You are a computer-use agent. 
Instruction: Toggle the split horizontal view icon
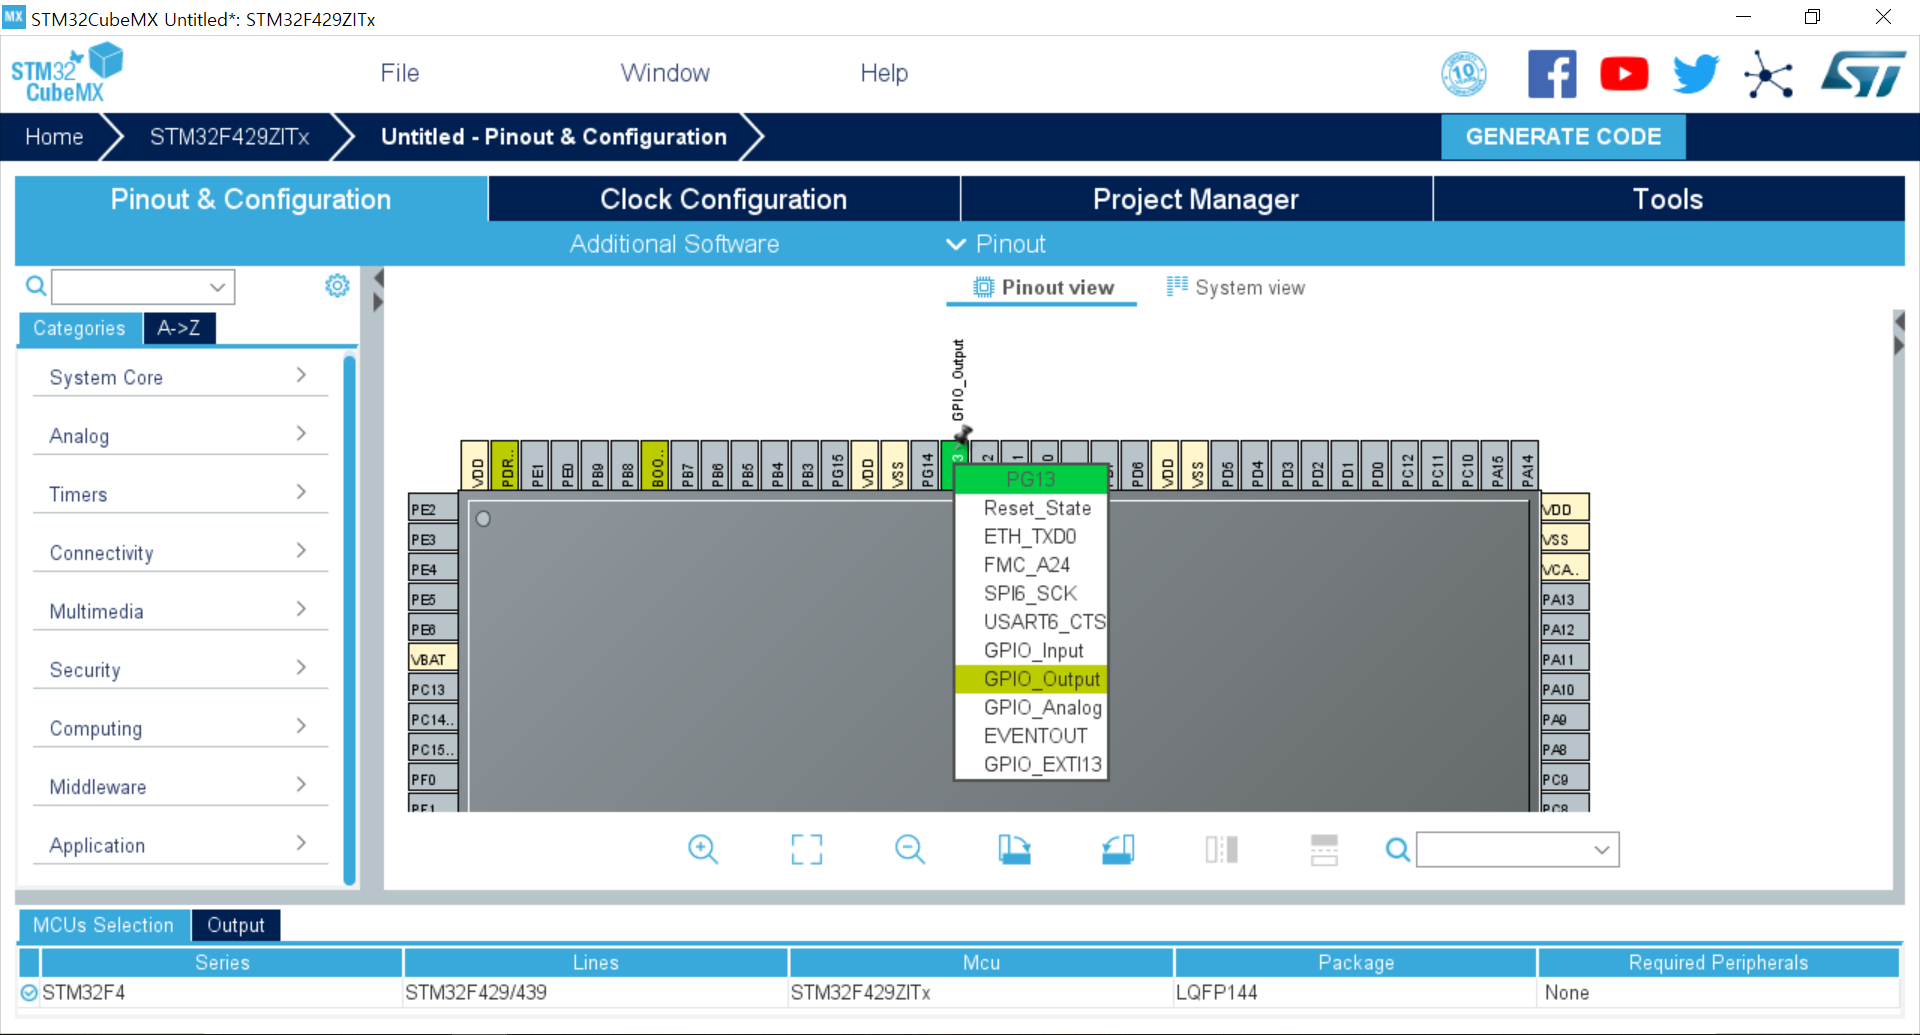(1325, 850)
